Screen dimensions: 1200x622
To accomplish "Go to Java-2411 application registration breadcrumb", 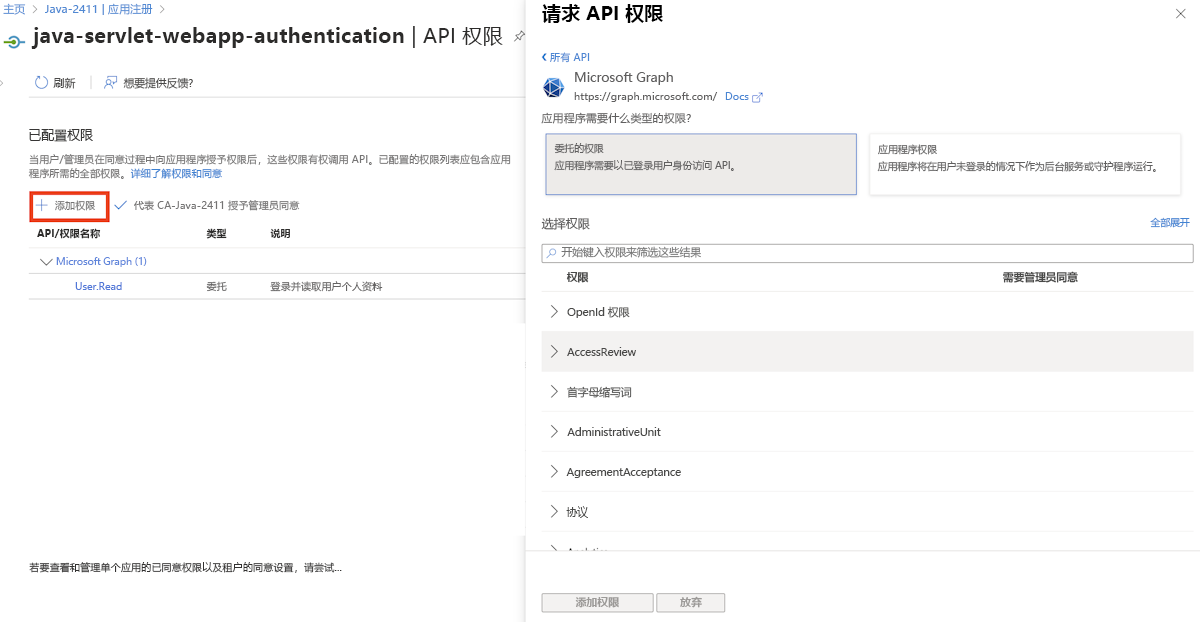I will pos(98,9).
